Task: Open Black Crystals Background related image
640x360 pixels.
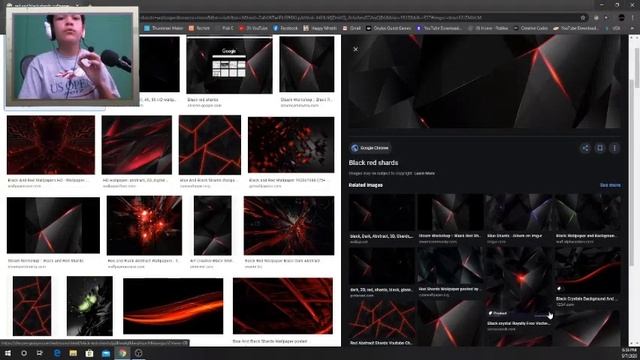Action: (588, 271)
